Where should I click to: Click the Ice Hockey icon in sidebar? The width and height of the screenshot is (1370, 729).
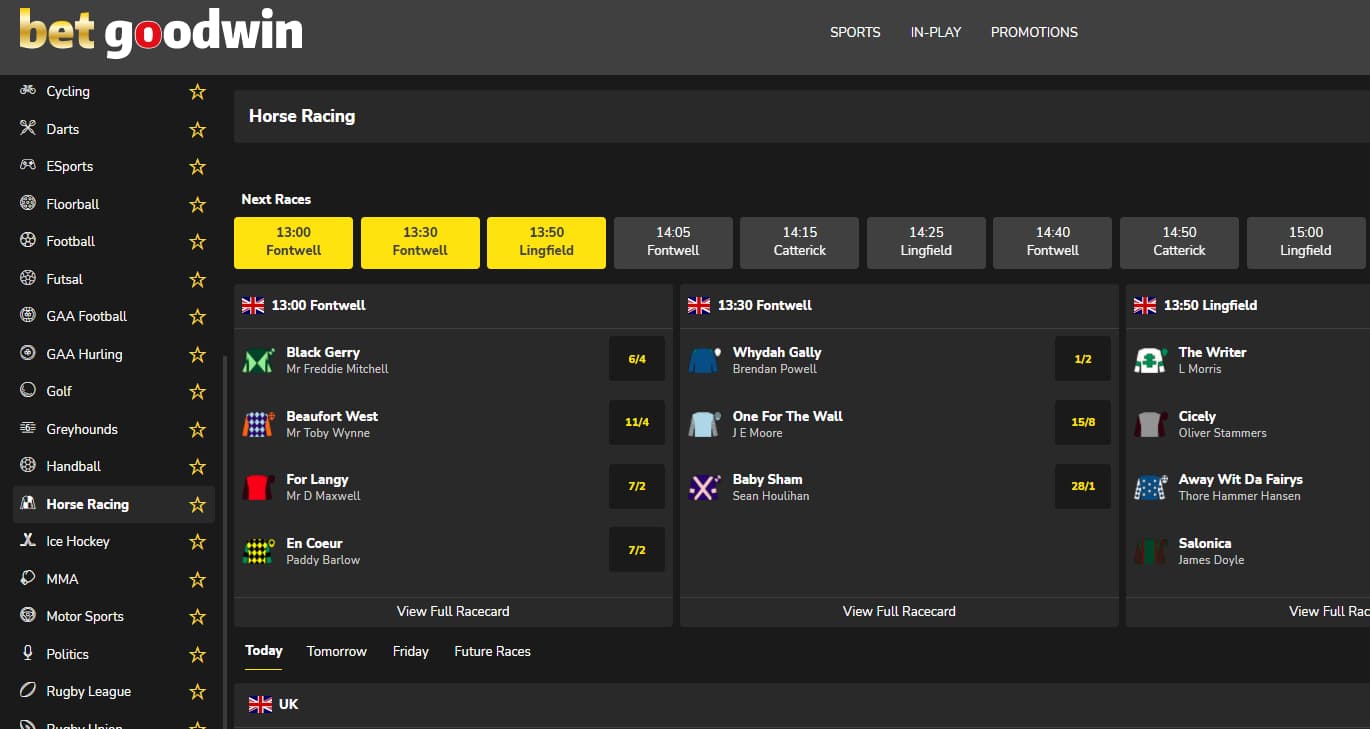coord(28,541)
